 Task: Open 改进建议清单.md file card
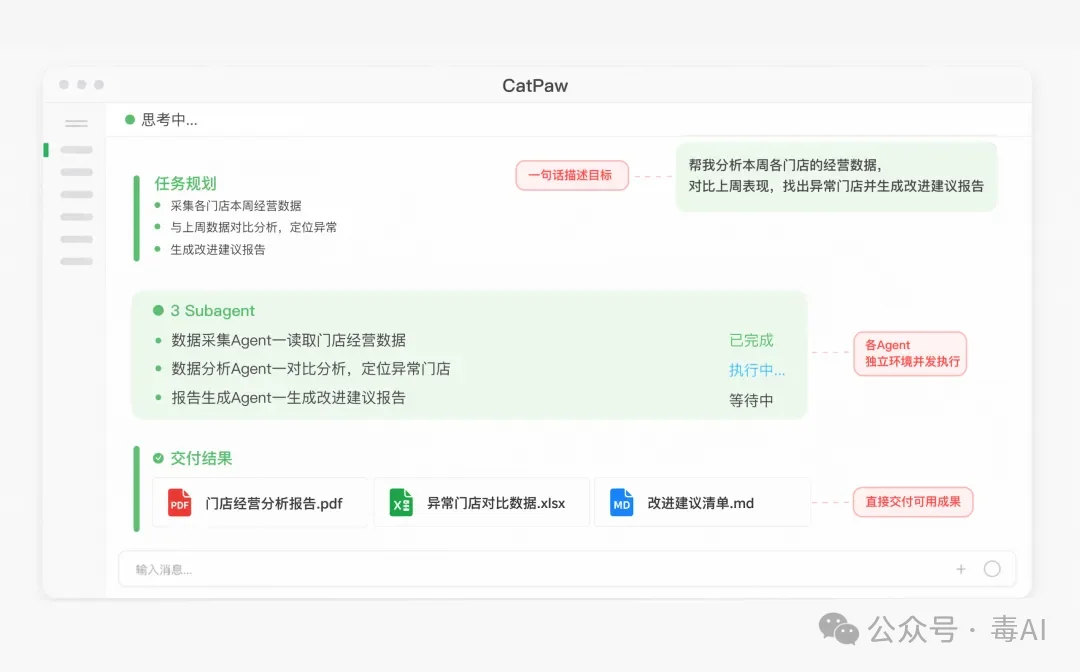click(x=702, y=503)
